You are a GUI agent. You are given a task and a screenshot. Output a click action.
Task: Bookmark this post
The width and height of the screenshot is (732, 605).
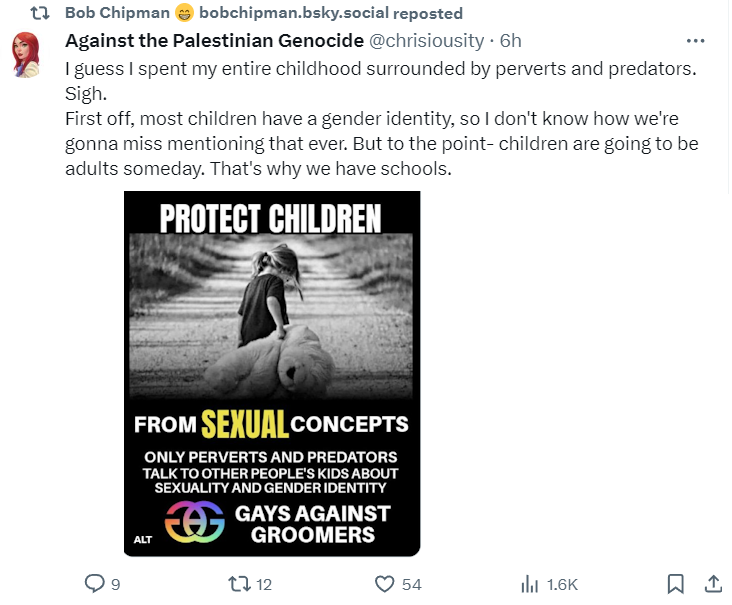pos(675,584)
